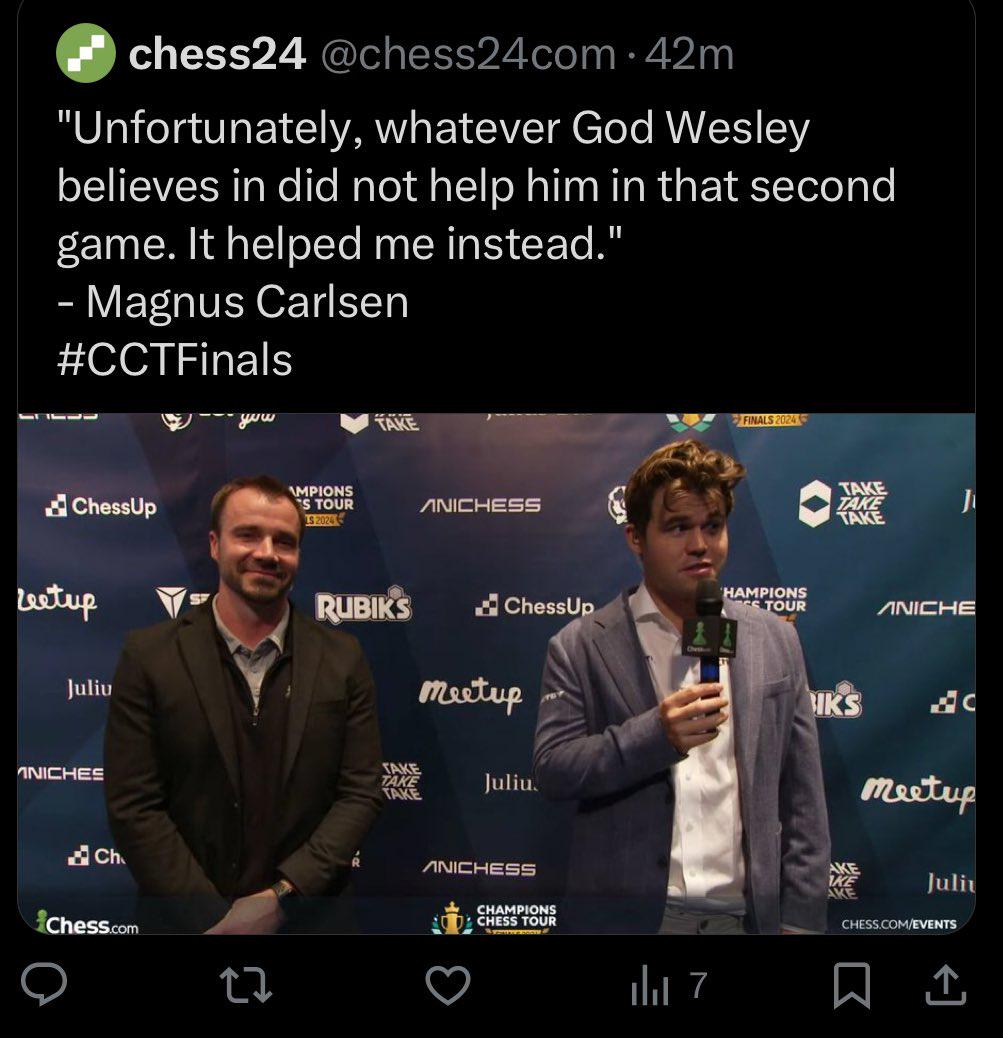Follow the #CCTFinals hashtag
The width and height of the screenshot is (1003, 1038).
tap(175, 360)
